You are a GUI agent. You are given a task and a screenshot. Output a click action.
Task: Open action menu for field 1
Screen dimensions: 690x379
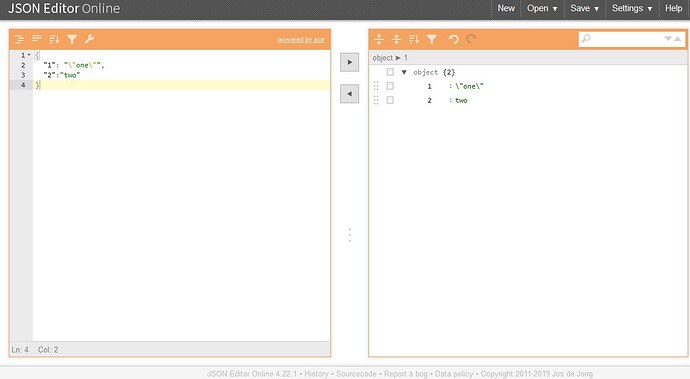[x=390, y=86]
